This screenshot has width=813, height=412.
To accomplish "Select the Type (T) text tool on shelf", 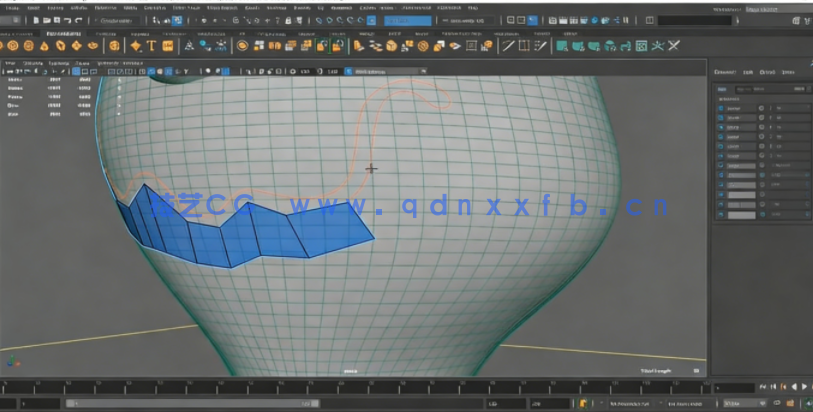I will [152, 45].
